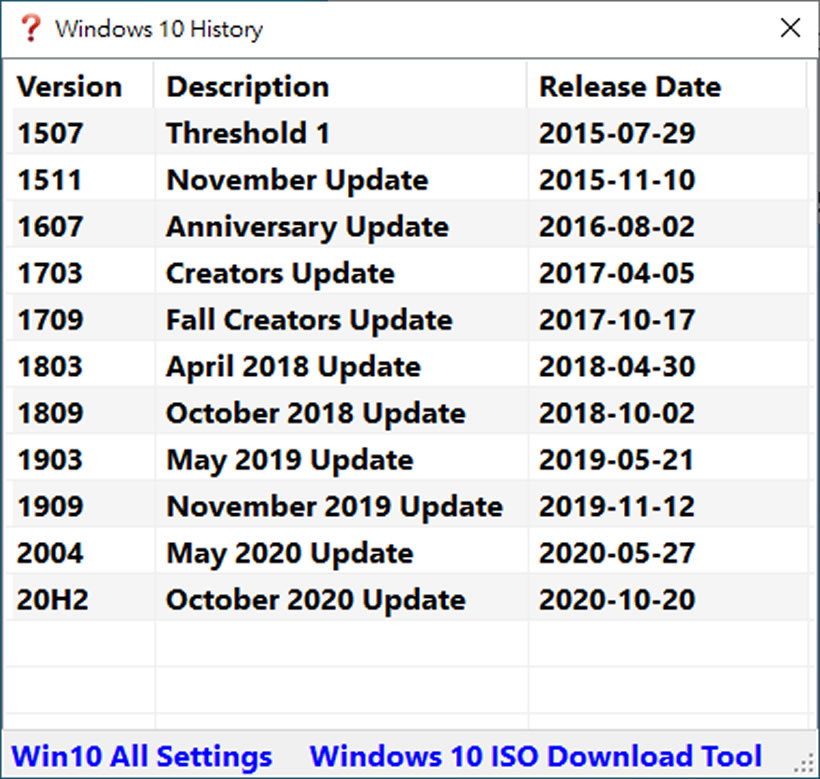The image size is (820, 779).
Task: Sort by the Release Date column header
Action: click(x=630, y=86)
